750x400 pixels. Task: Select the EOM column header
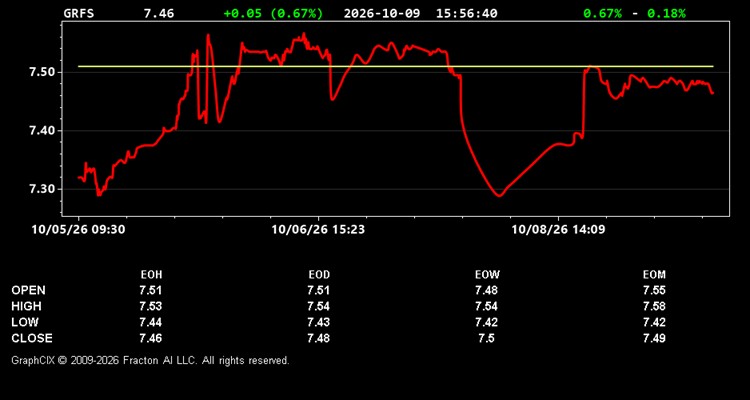click(654, 275)
